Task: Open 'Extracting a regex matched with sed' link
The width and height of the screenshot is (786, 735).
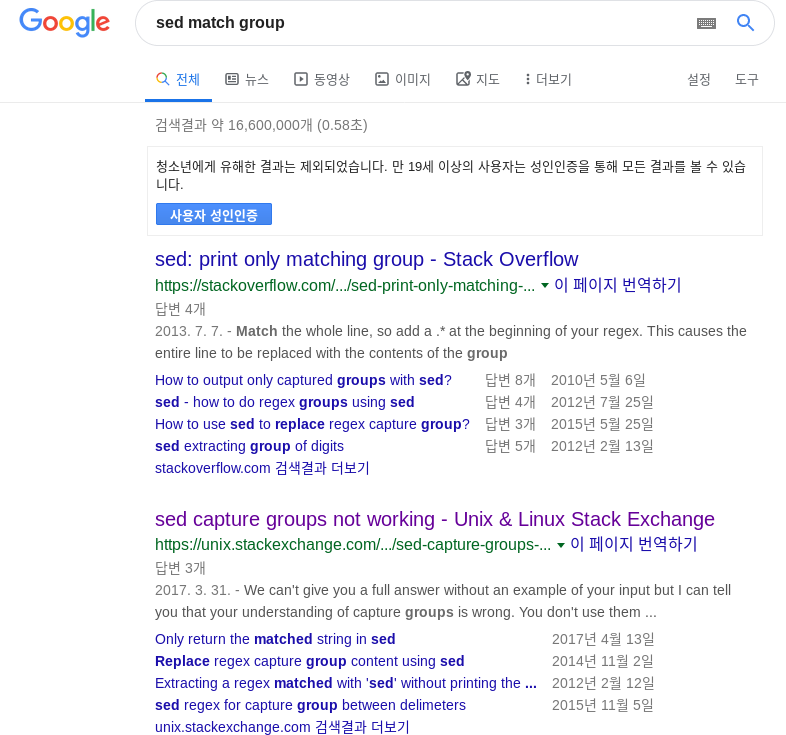Action: [346, 683]
